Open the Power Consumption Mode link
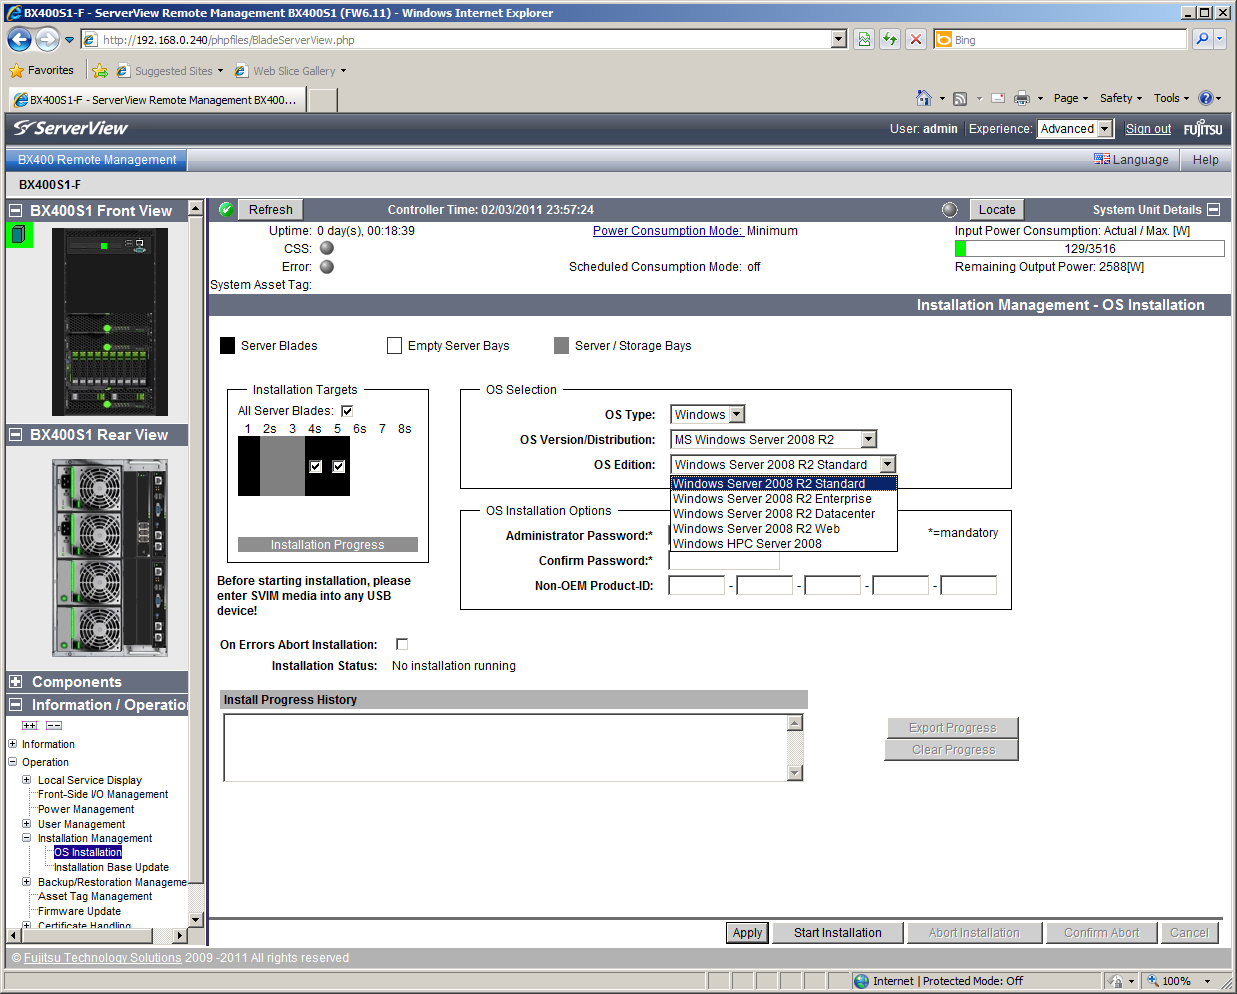Screen dimensions: 1237x994 (668, 231)
